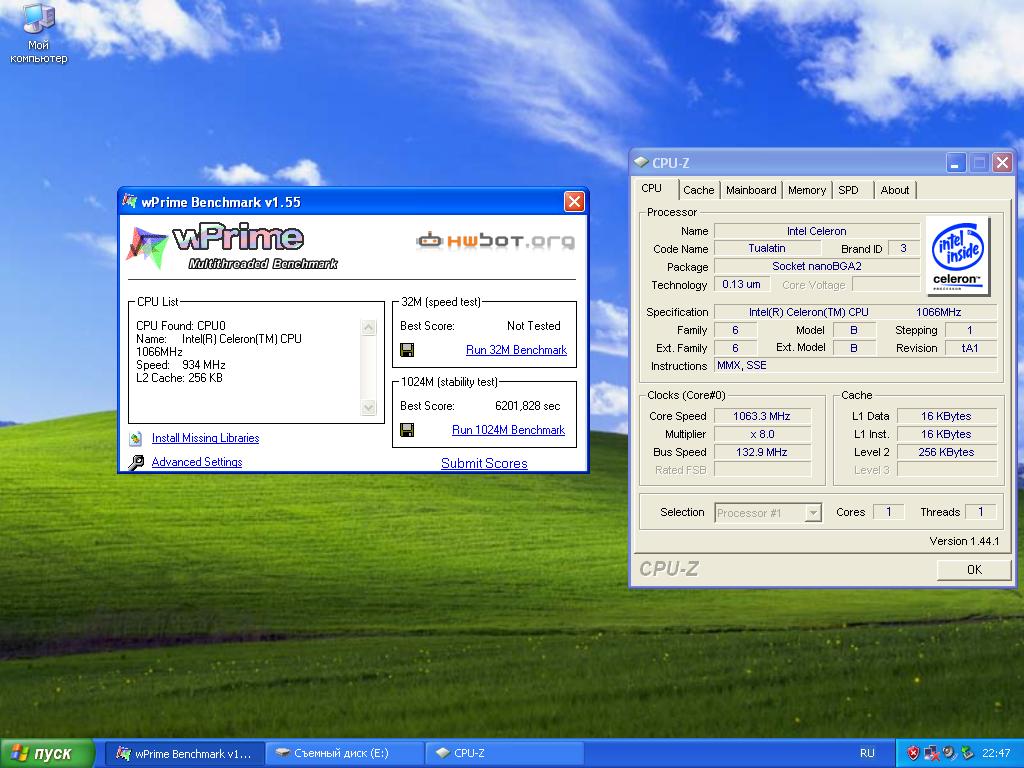The image size is (1024, 768).
Task: Select the CPU tab in CPU-Z
Action: 651,188
